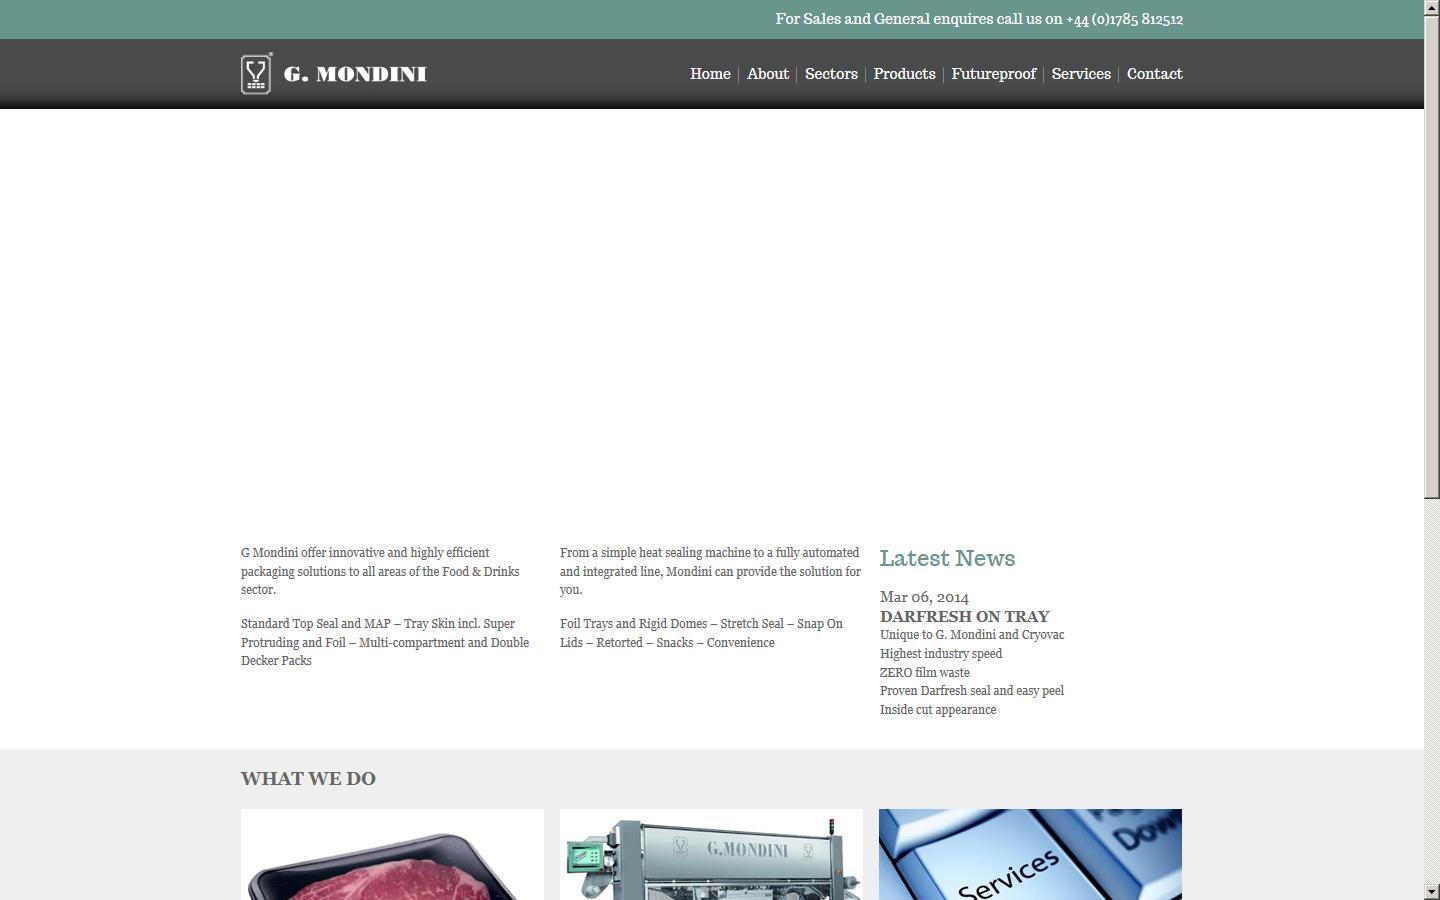Click the scrollbar up arrow

coord(1432,8)
